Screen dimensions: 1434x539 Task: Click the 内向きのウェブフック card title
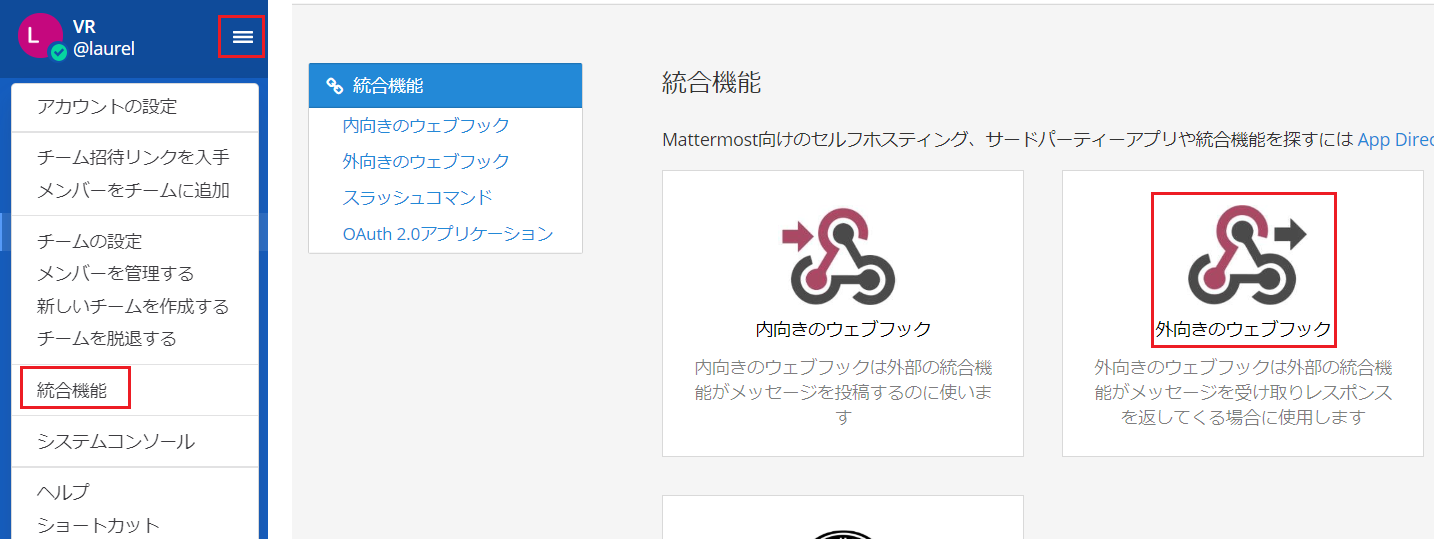[x=843, y=329]
